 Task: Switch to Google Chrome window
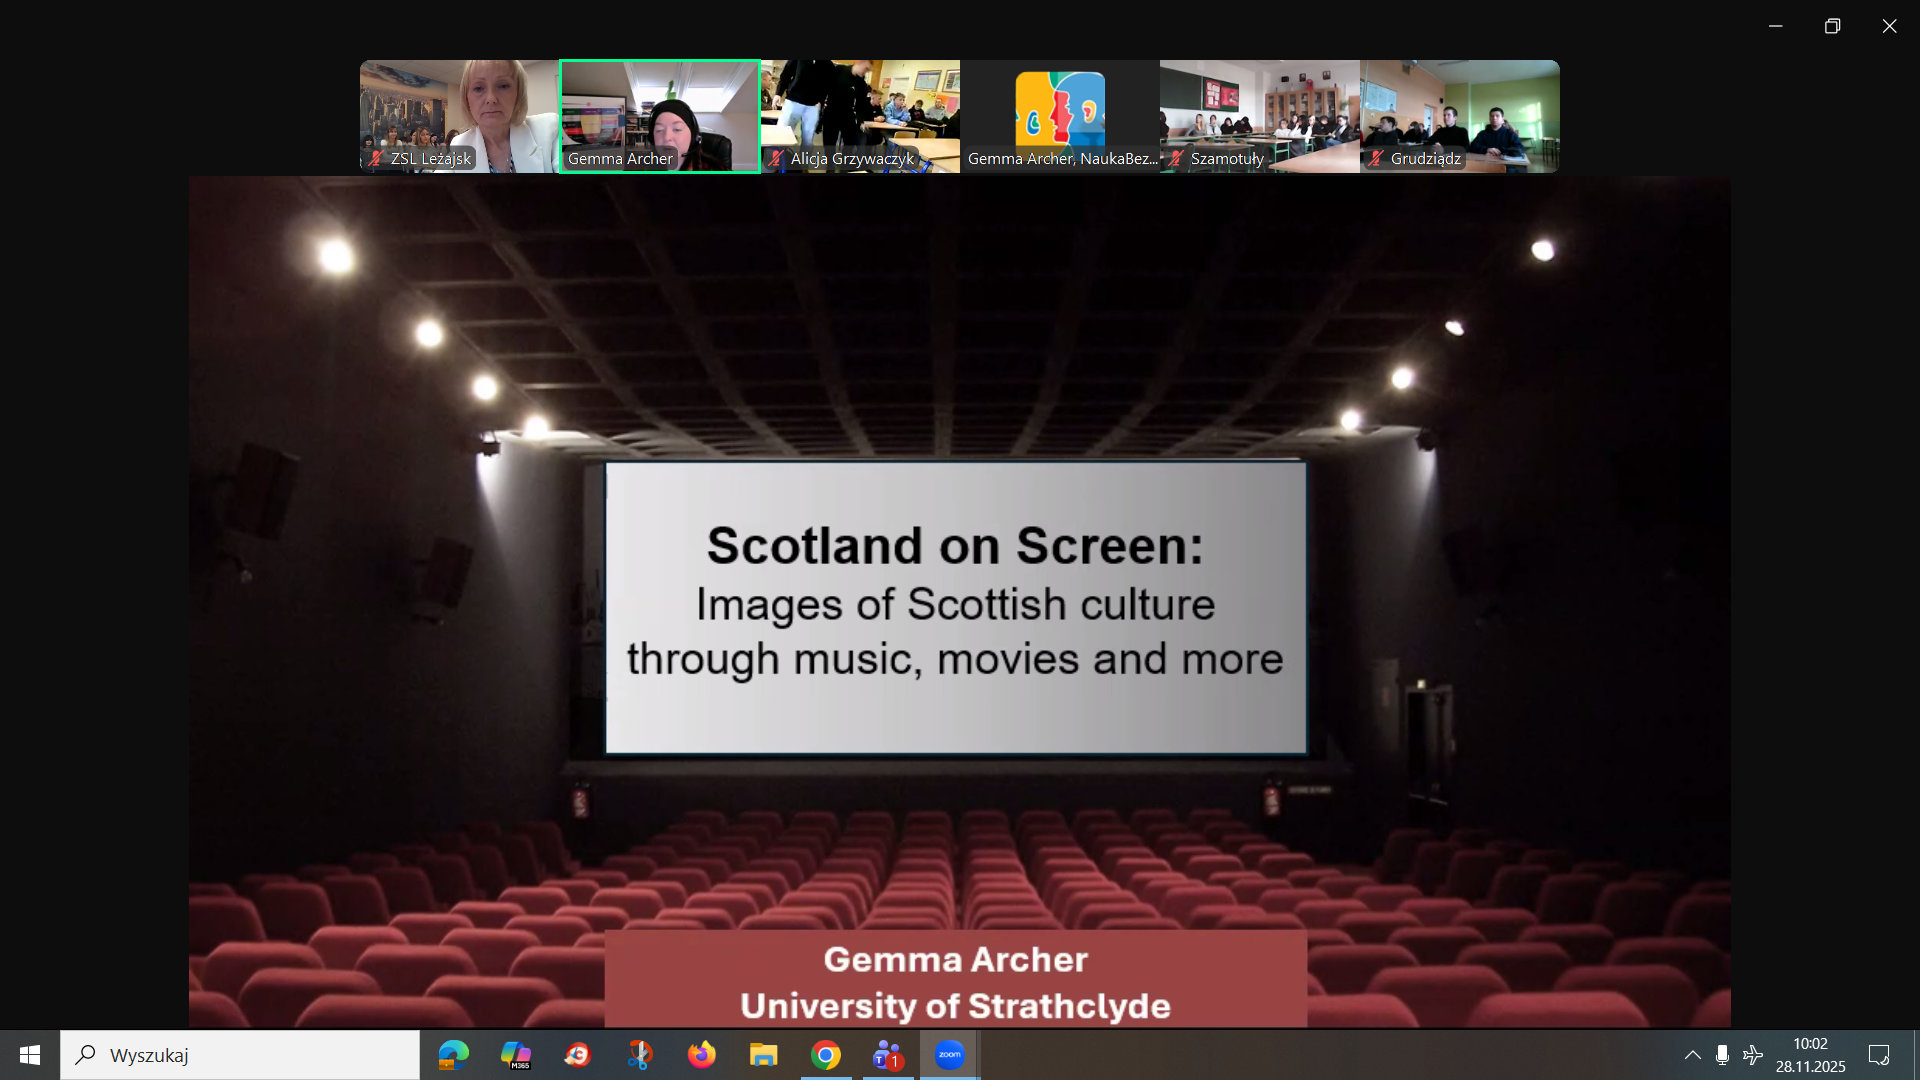coord(826,1055)
